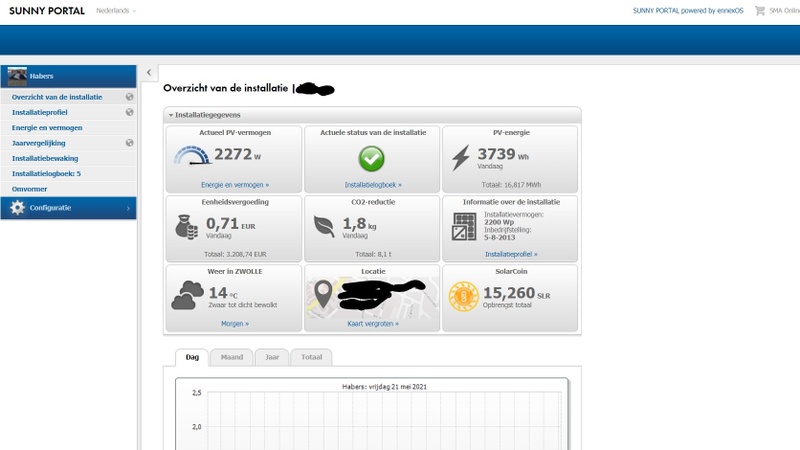Click the 1,8 kg CO2 value

tap(359, 223)
